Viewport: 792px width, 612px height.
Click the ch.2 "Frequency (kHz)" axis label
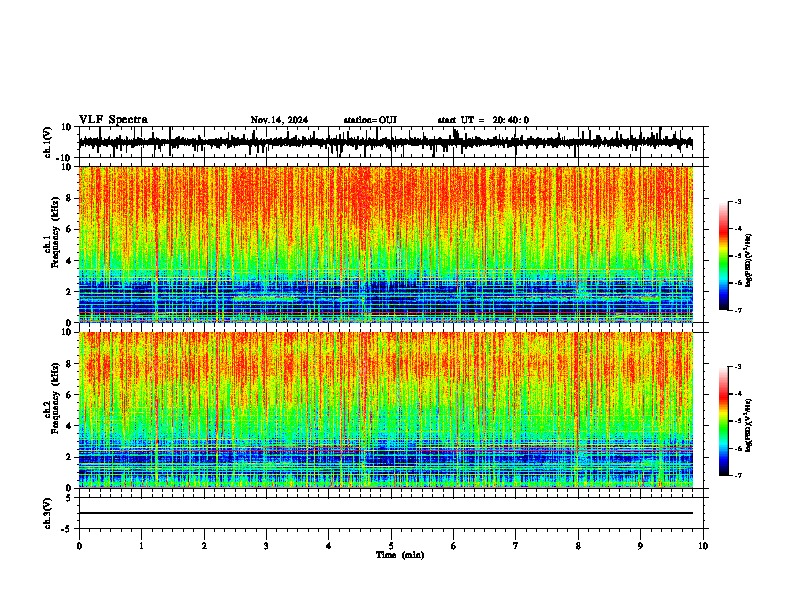point(55,398)
